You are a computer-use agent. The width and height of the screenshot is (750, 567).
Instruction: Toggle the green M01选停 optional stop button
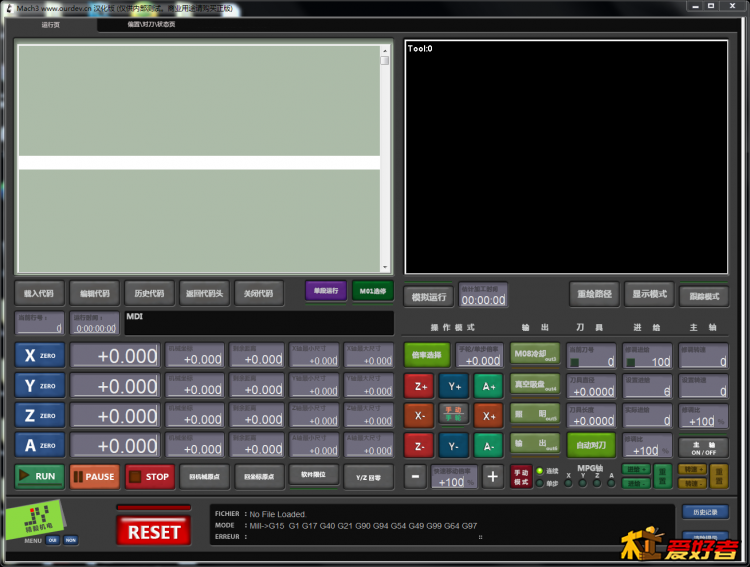click(373, 291)
